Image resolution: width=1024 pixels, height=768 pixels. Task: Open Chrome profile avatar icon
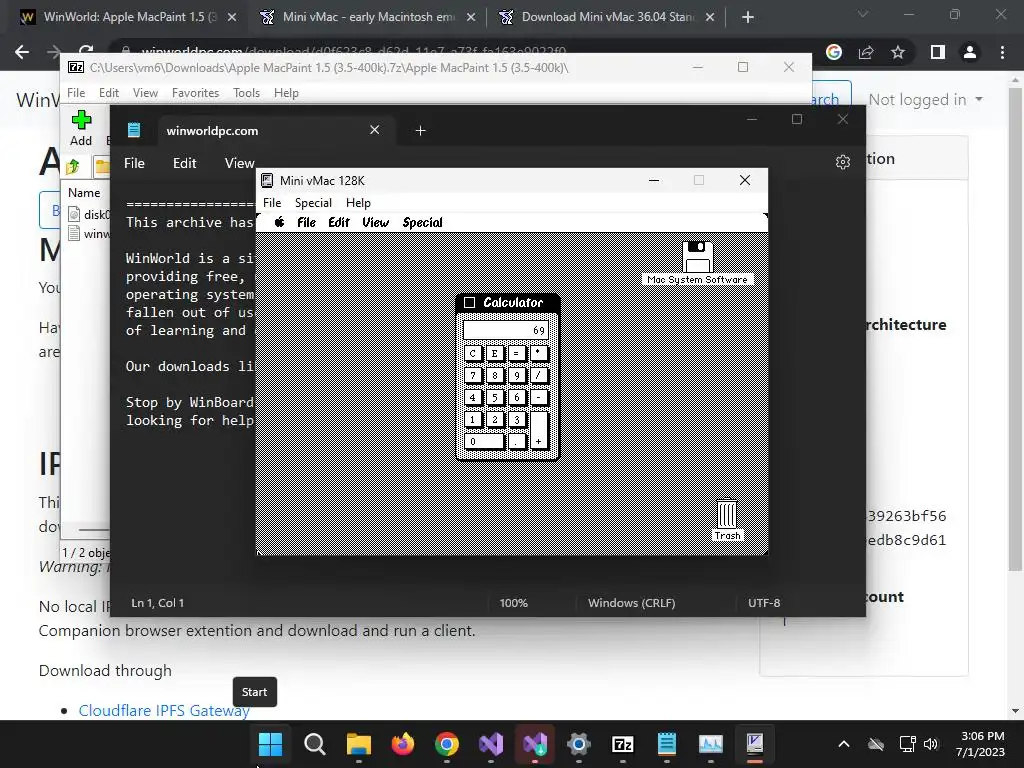point(970,52)
